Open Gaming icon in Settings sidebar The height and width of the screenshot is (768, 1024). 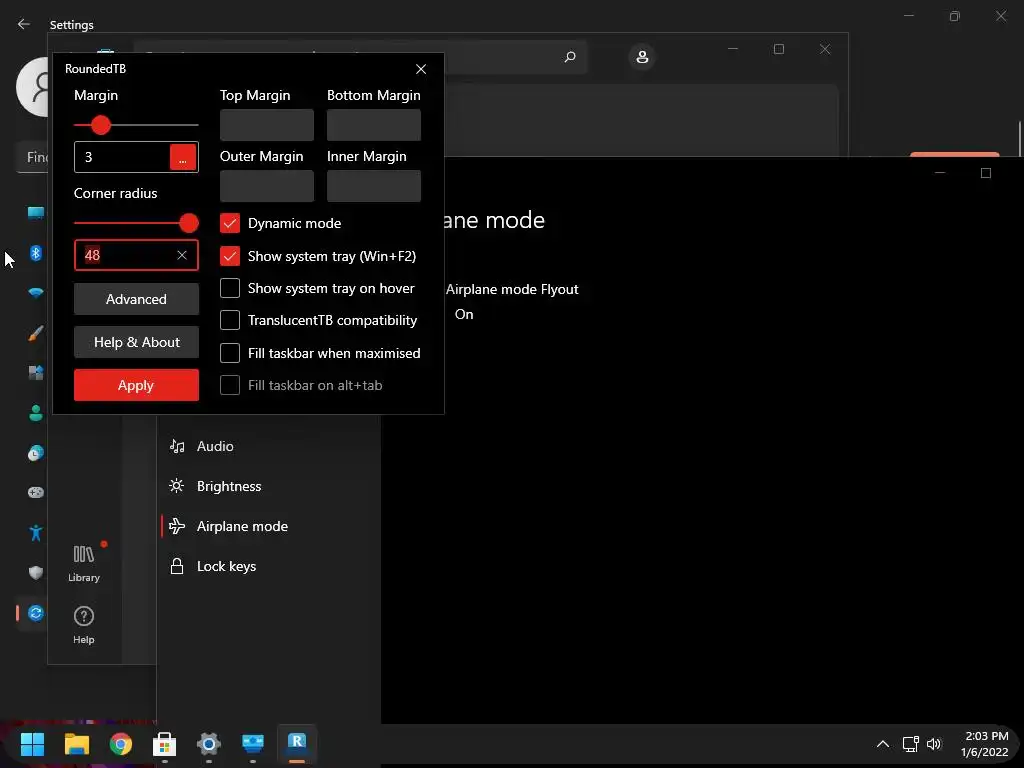[35, 492]
